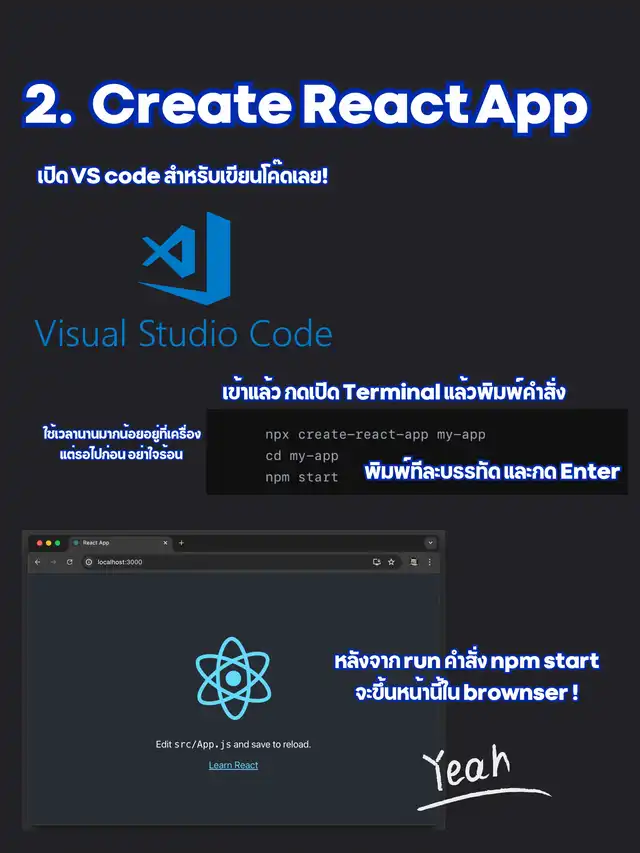Click the green macOS fullscreen button

pos(58,542)
